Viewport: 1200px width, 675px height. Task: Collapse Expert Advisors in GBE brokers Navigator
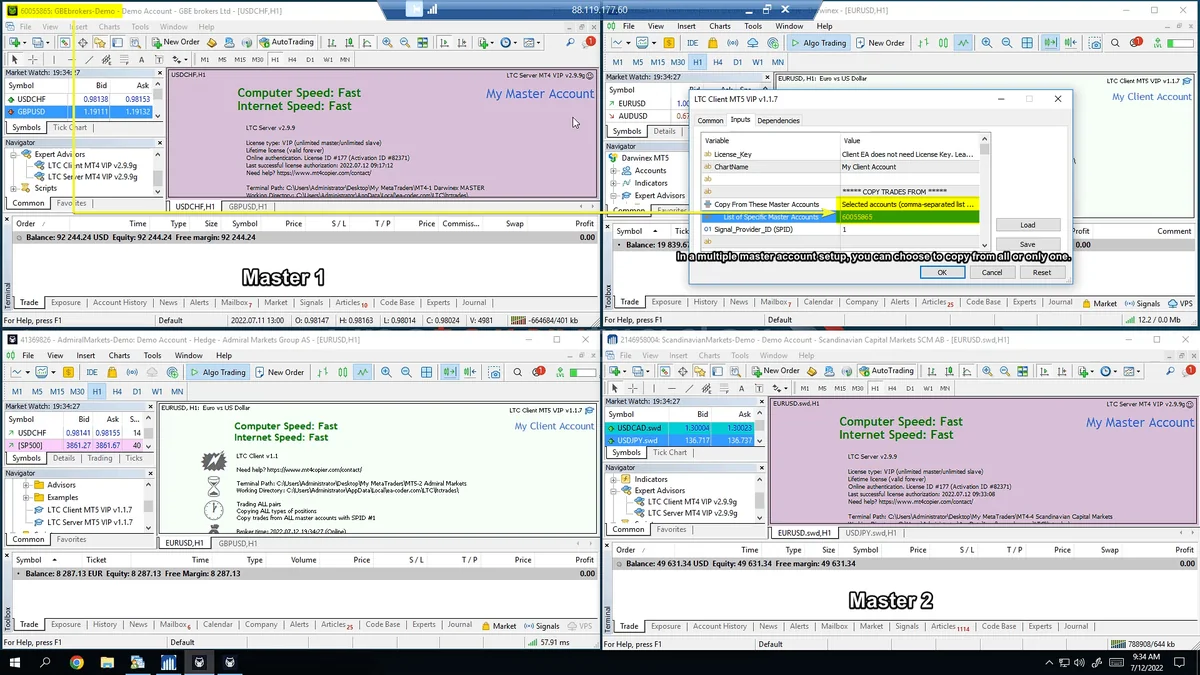[13, 155]
